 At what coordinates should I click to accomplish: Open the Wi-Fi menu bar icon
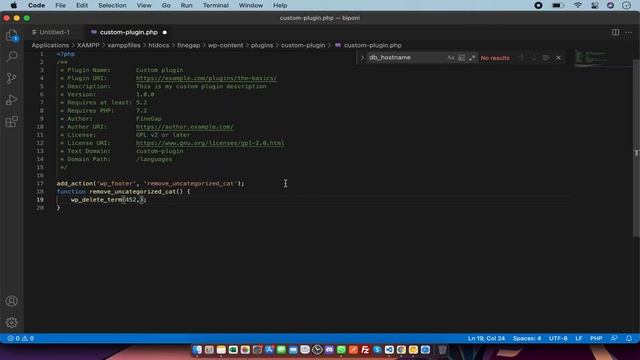coord(578,5)
